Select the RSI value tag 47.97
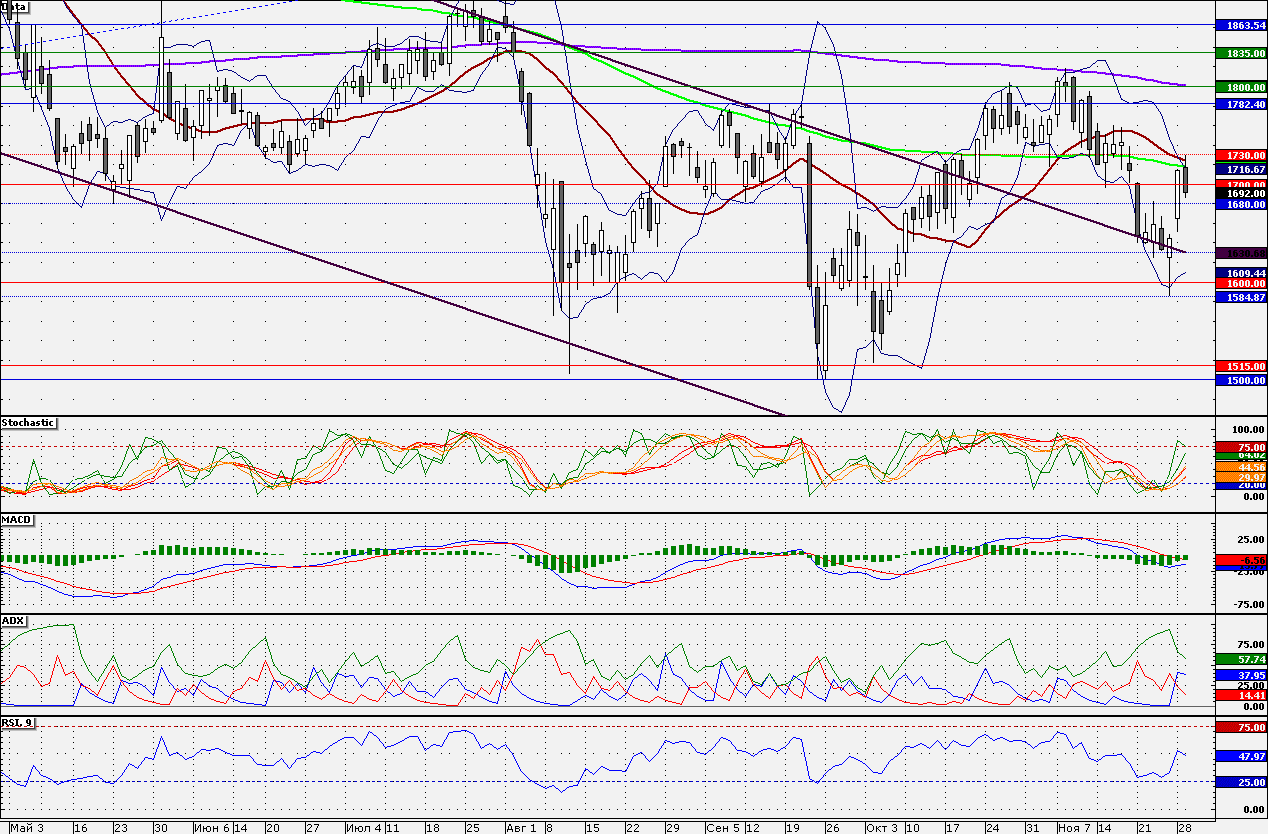 pyautogui.click(x=1240, y=758)
